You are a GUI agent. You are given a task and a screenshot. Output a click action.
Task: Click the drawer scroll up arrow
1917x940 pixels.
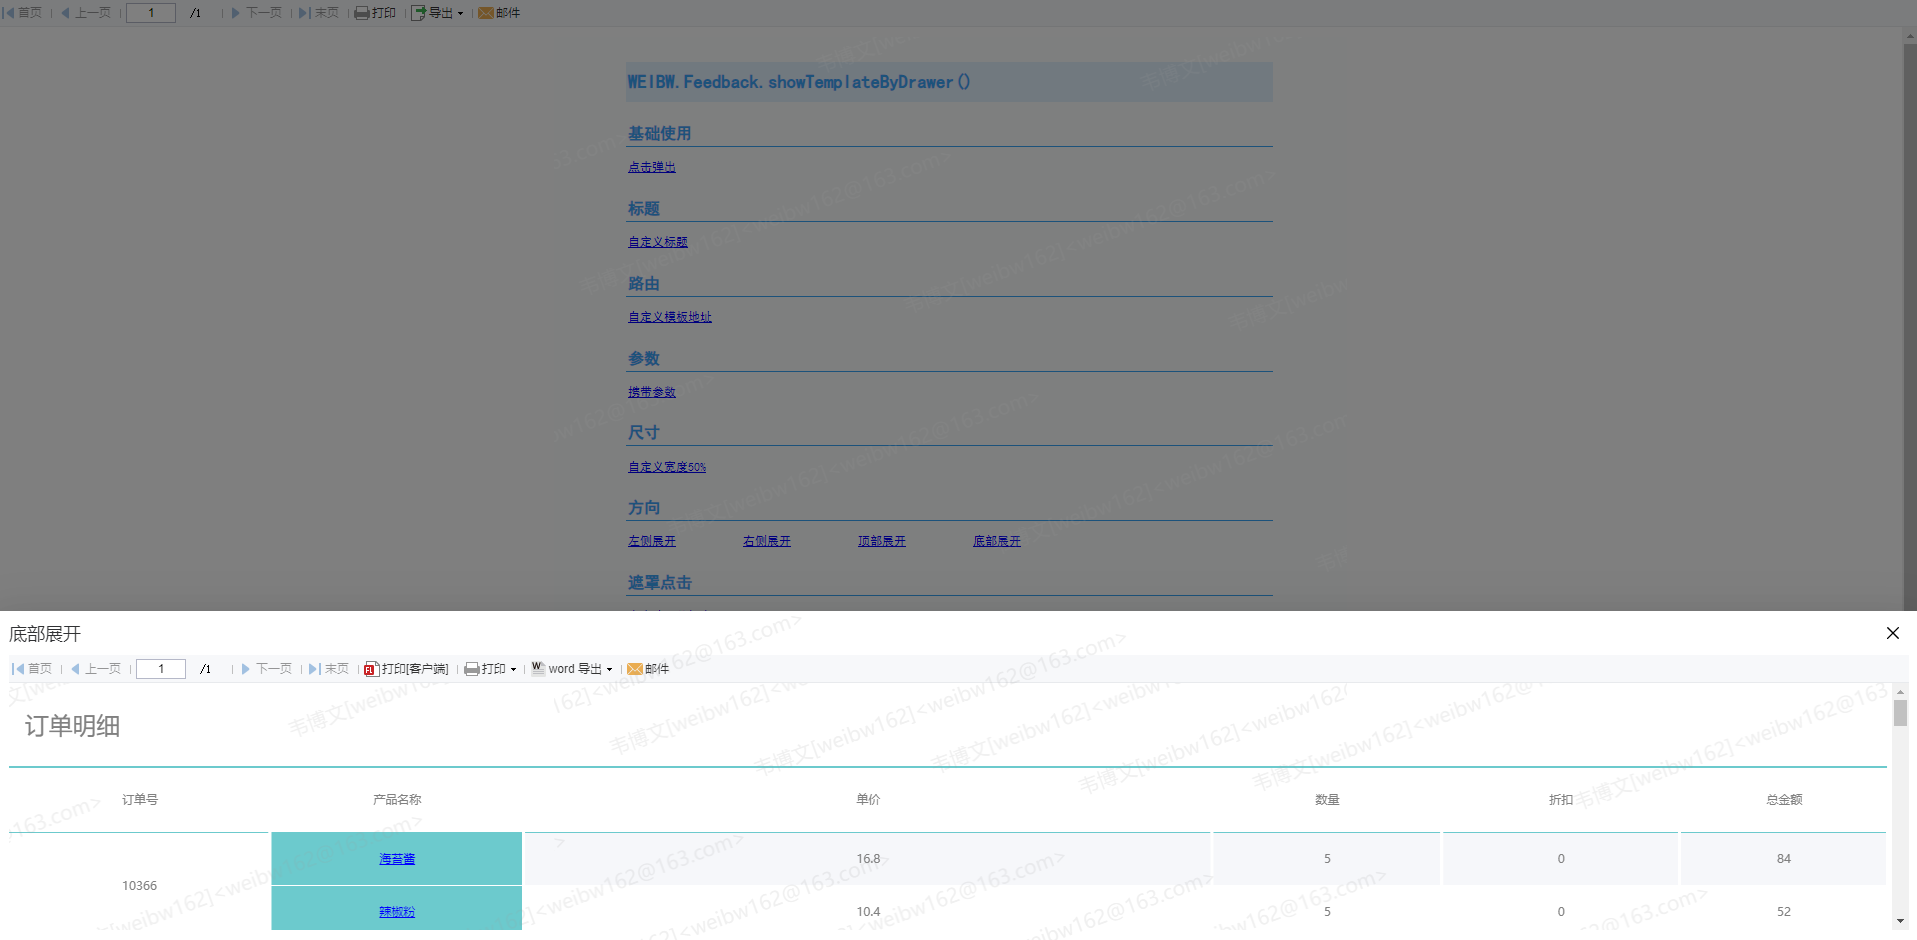pyautogui.click(x=1900, y=692)
